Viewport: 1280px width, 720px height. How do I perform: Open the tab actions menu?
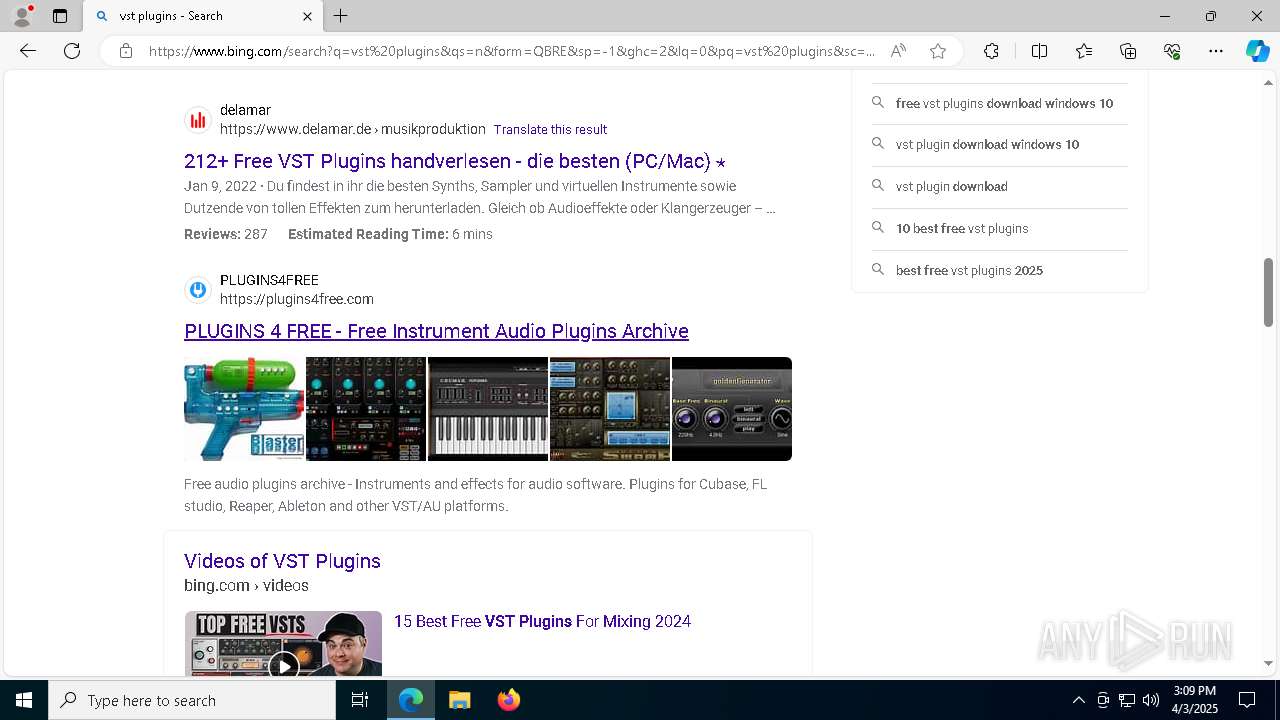(x=60, y=16)
